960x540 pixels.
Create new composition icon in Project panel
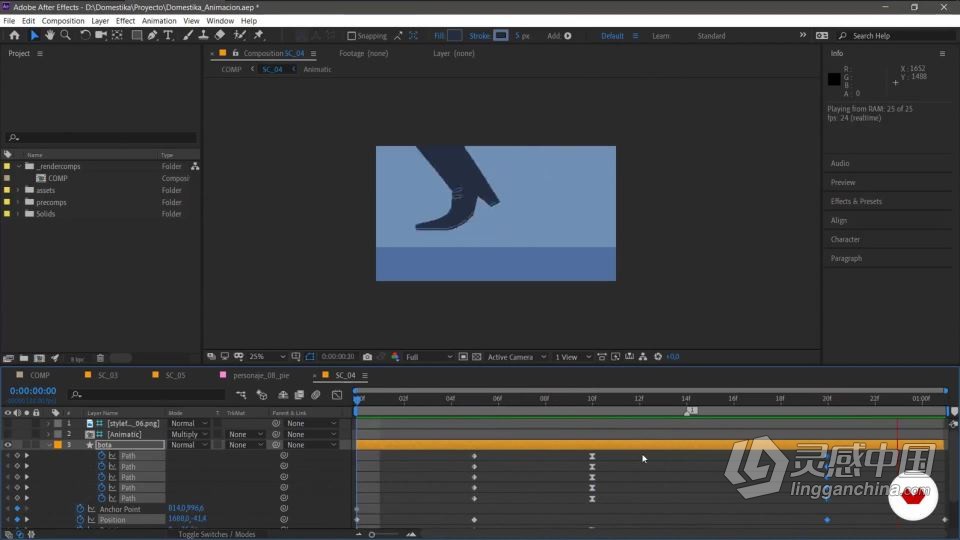(40, 359)
